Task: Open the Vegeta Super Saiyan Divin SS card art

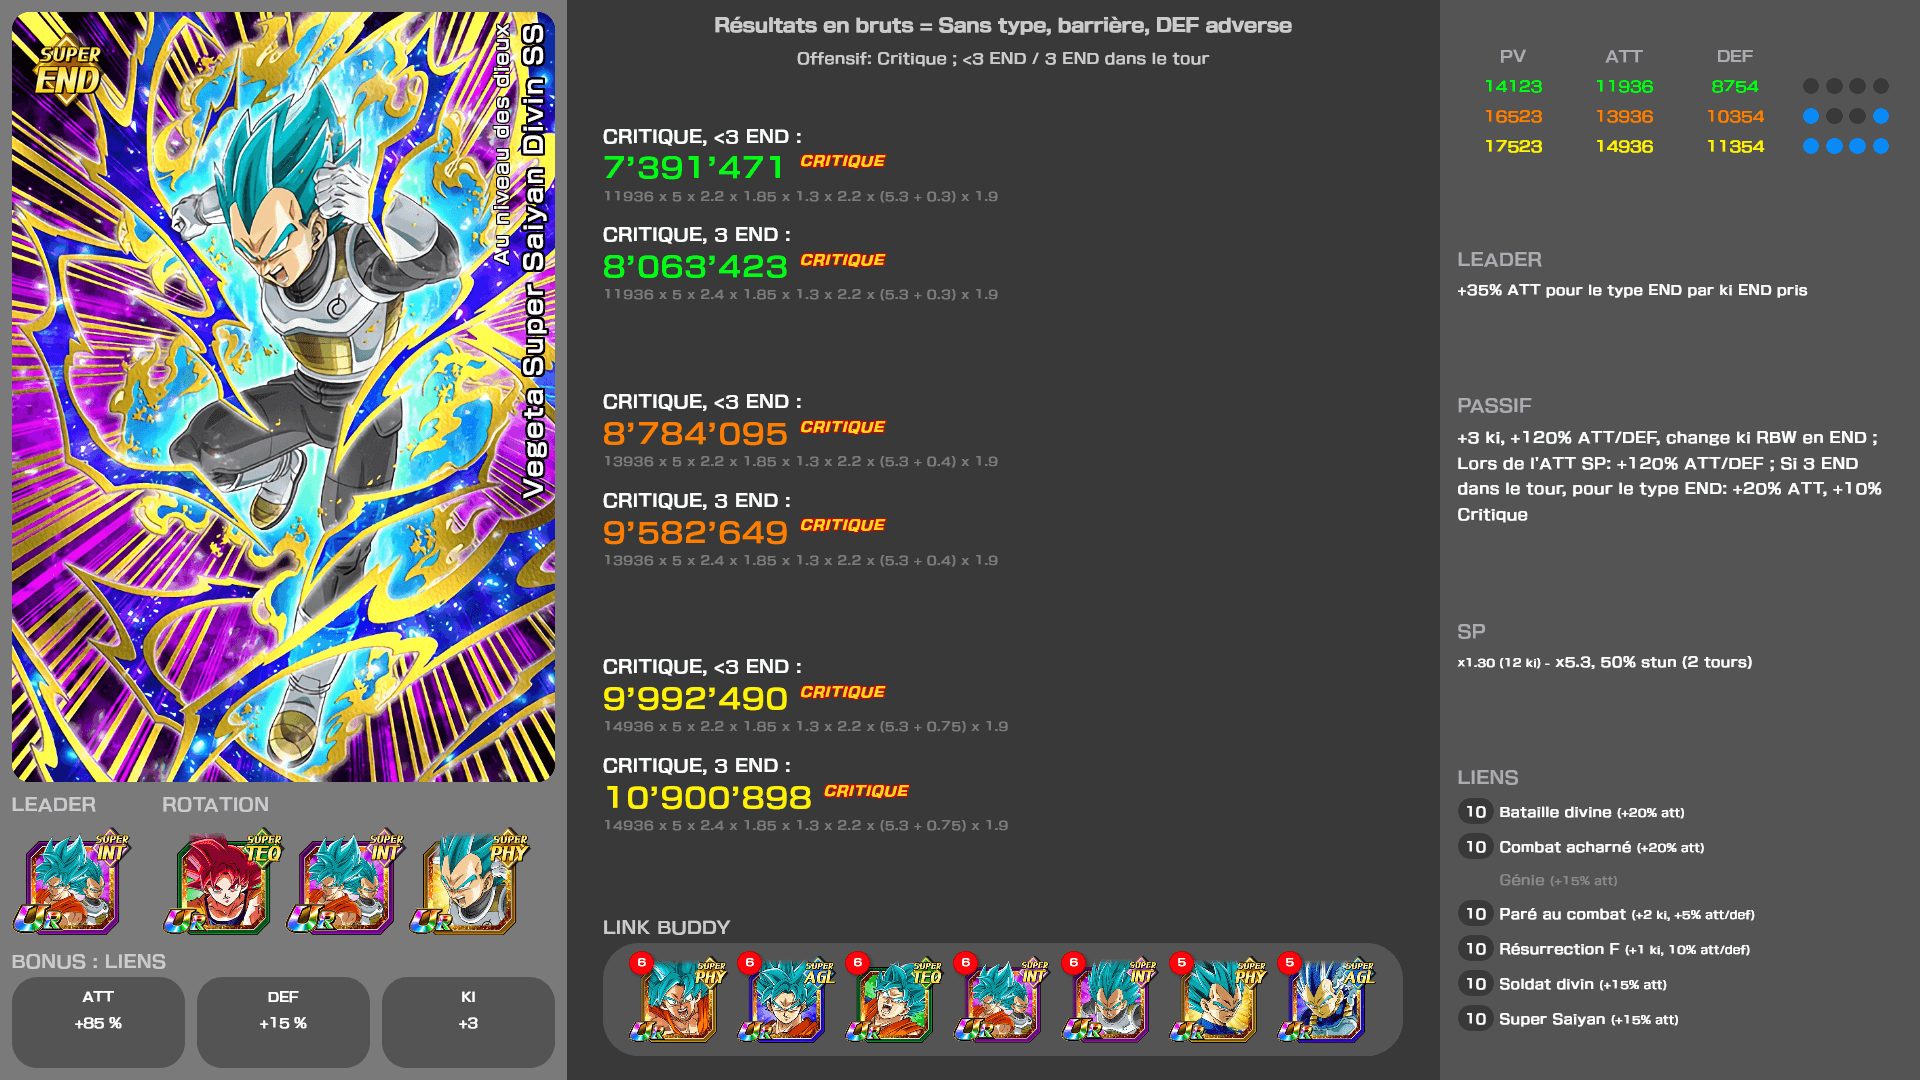Action: tap(283, 397)
